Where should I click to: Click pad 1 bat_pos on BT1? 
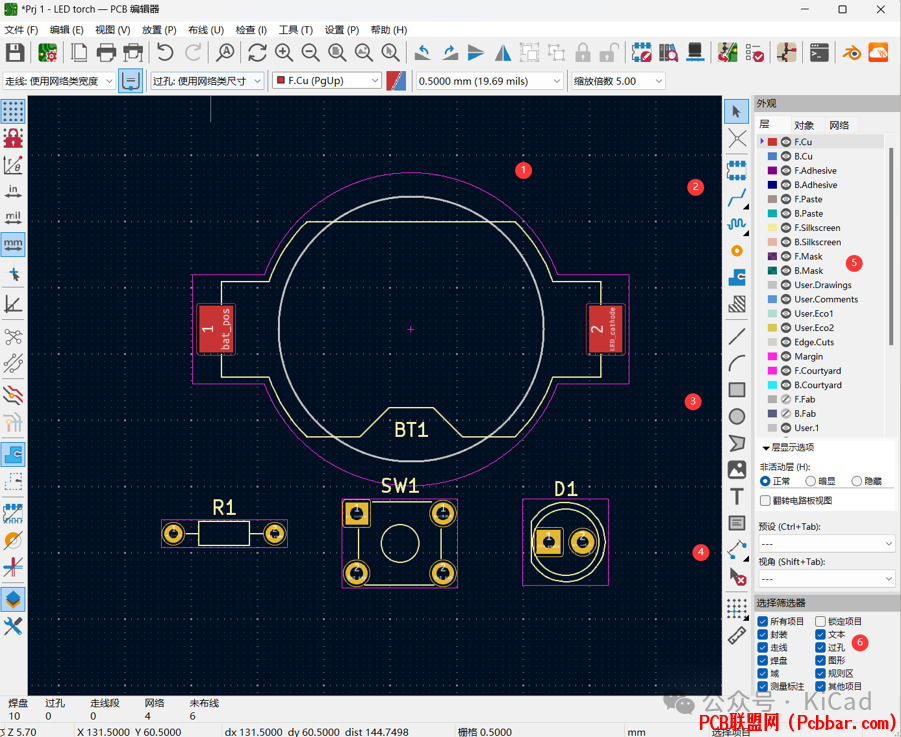[216, 329]
